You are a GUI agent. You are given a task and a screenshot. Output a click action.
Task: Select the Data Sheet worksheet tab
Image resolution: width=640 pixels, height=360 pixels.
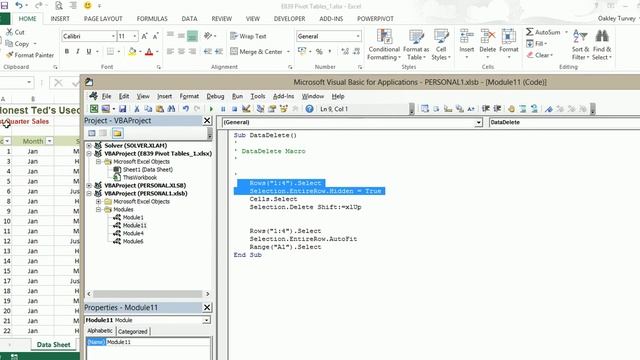coord(53,344)
